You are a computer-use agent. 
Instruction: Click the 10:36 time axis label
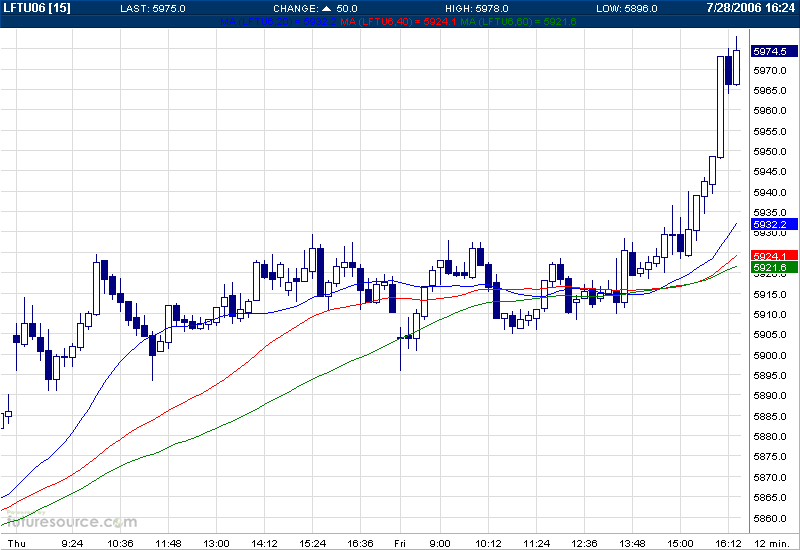(120, 543)
